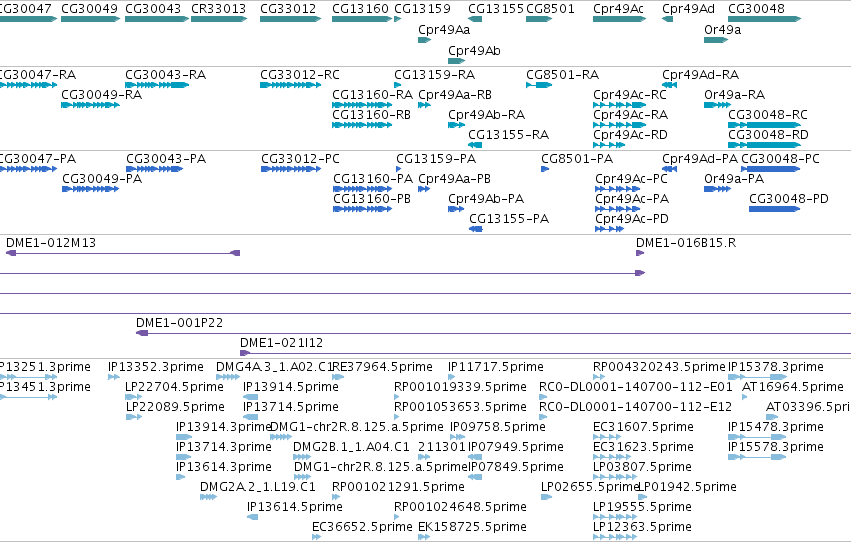851x542 pixels.
Task: Open EST IP11717.5prime
Action: click(453, 377)
